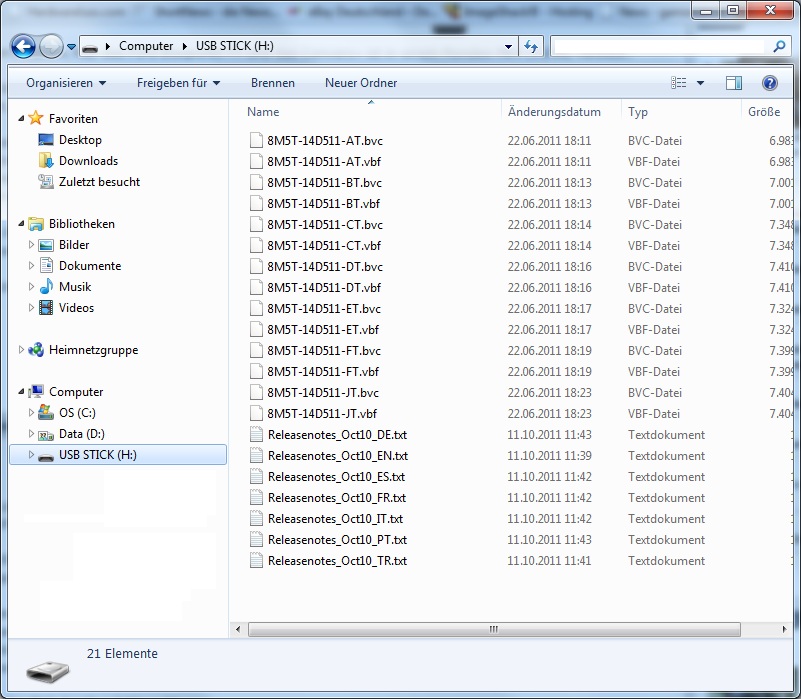Open the Freigeben für dropdown menu
The image size is (801, 699).
tap(178, 83)
